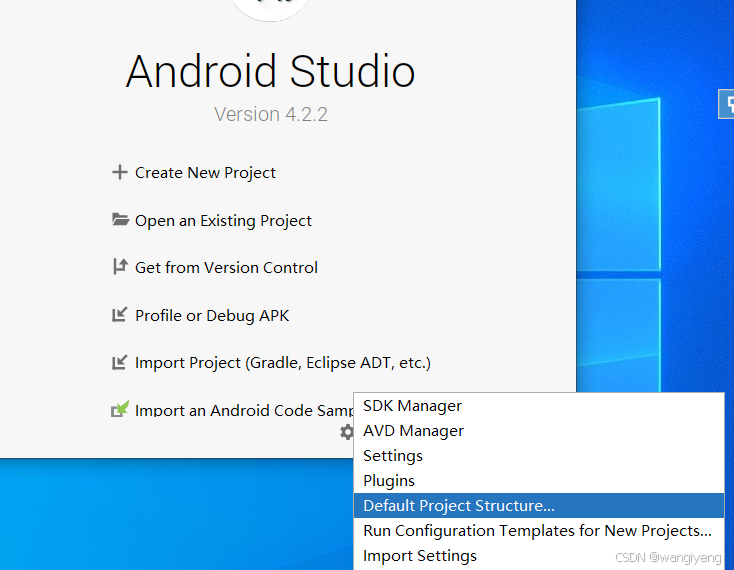Click the Profile or Debug APK icon
The height and width of the screenshot is (570, 734).
[x=119, y=314]
